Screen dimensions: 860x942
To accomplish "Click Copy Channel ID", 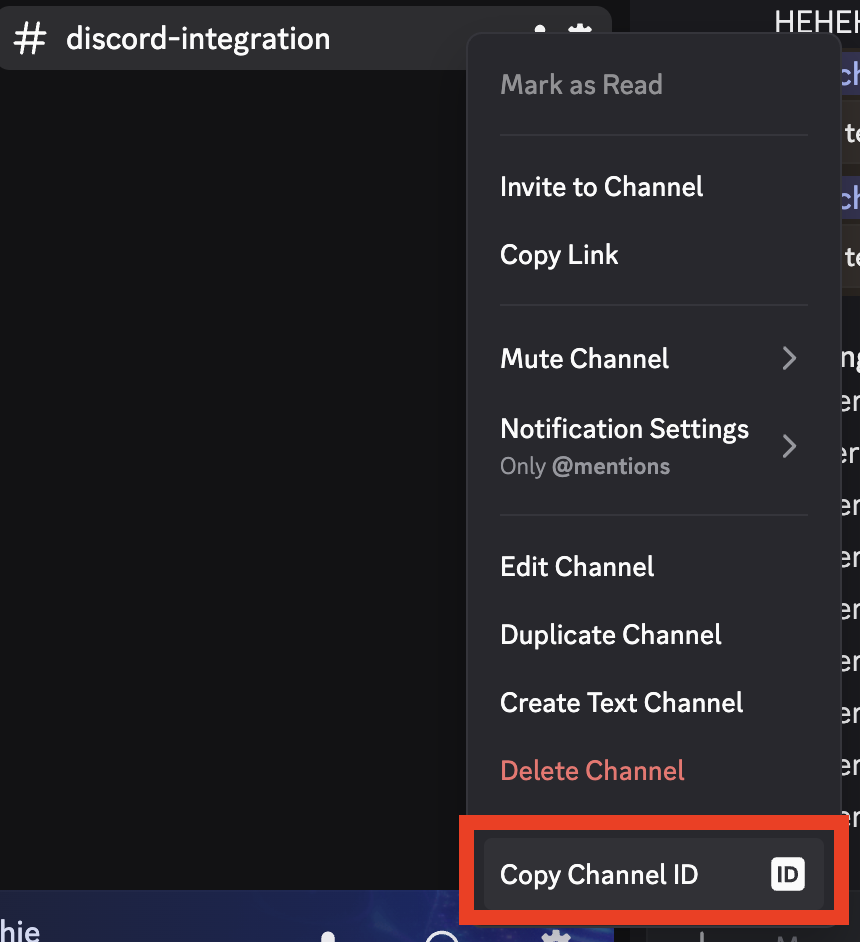I will [x=598, y=874].
